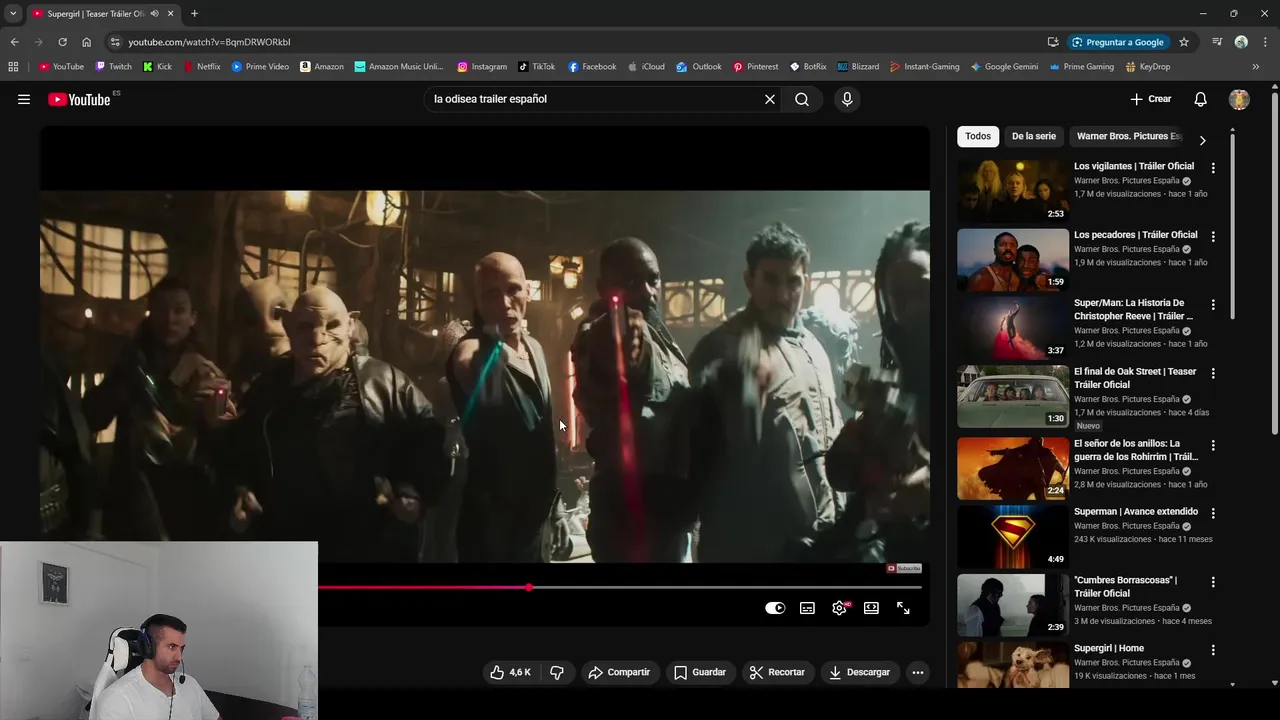Open Superman Avance extendido thumbnail

click(1013, 536)
